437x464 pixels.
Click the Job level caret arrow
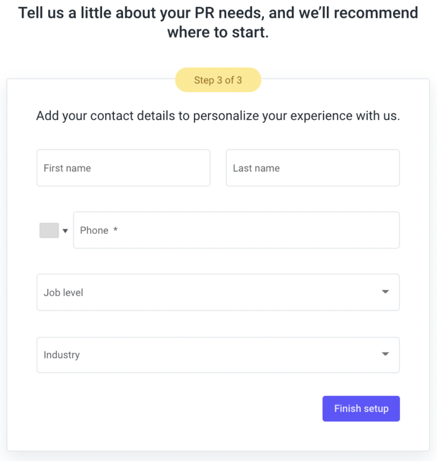tap(385, 292)
